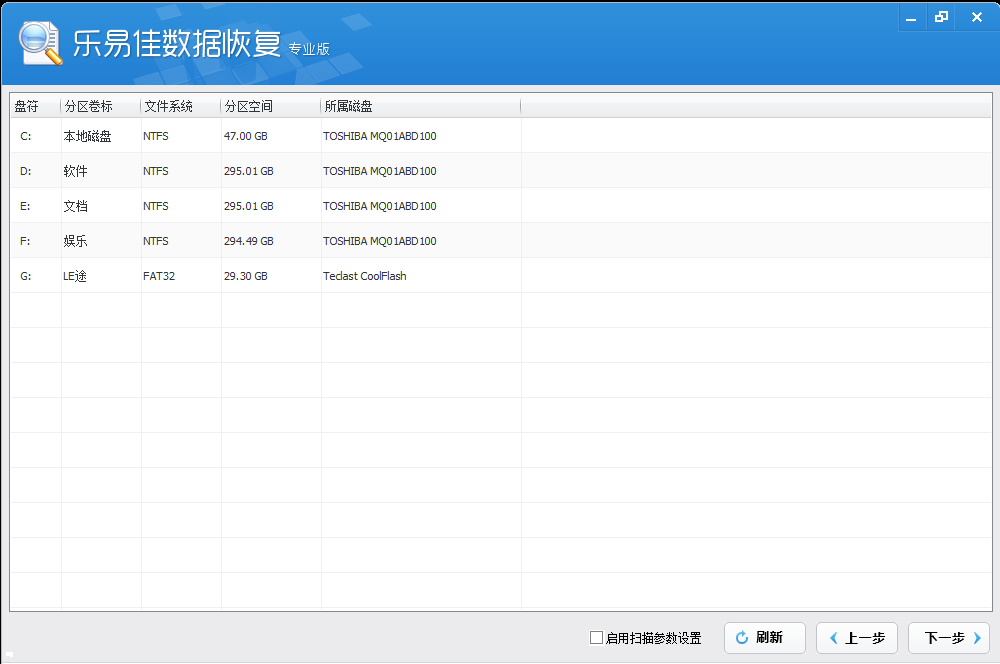
Task: Click the blue refresh arrow icon on 刷新 button
Action: pyautogui.click(x=742, y=638)
